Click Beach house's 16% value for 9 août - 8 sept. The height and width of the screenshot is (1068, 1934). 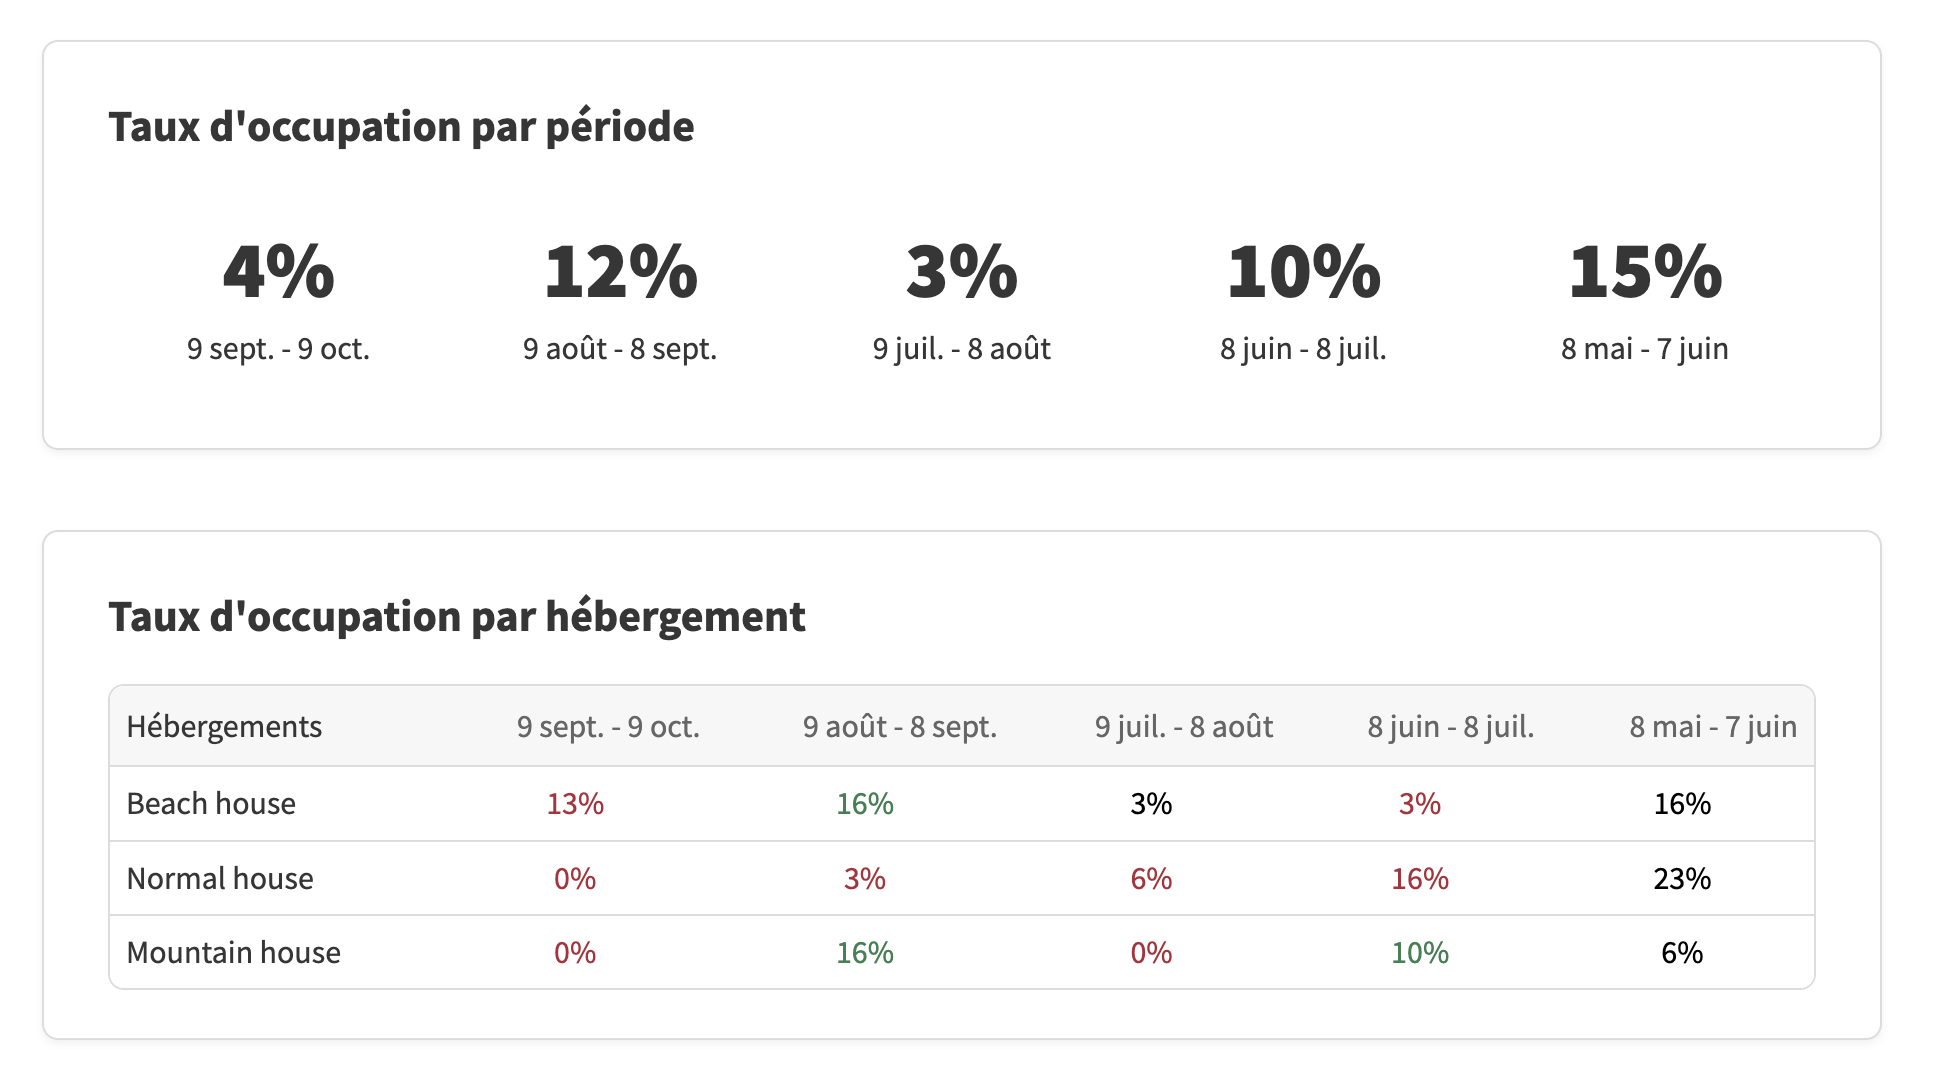pyautogui.click(x=865, y=804)
